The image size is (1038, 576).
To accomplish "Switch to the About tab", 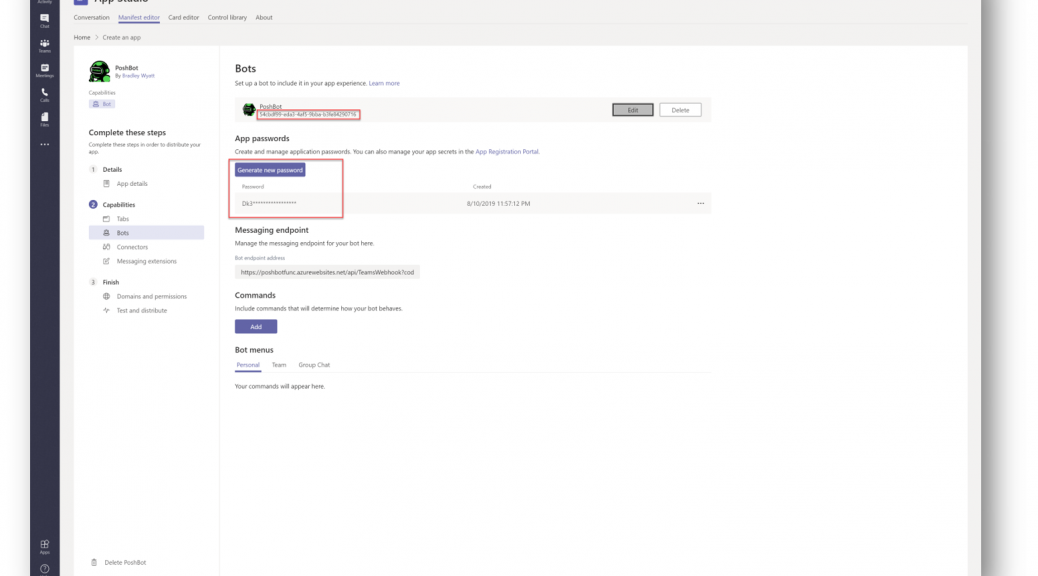I will [263, 17].
